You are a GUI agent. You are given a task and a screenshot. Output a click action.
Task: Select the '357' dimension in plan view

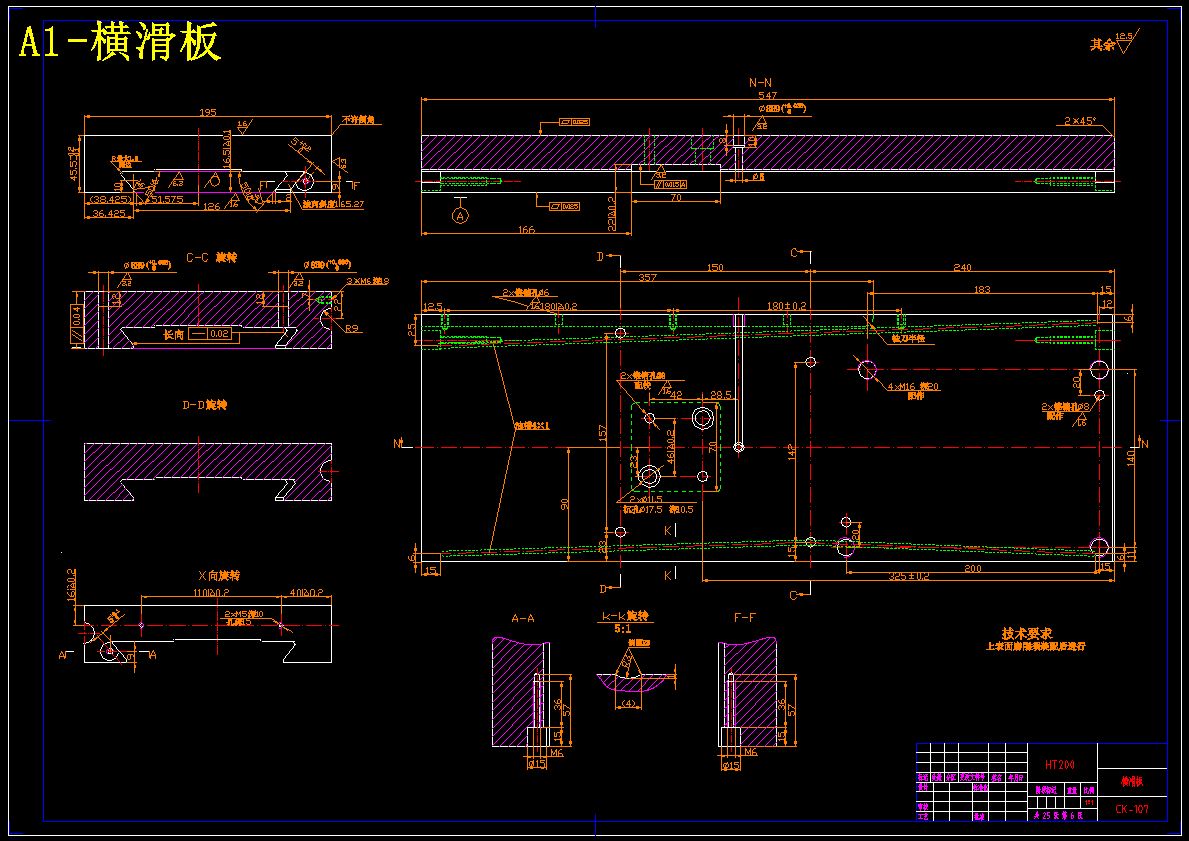pos(648,278)
